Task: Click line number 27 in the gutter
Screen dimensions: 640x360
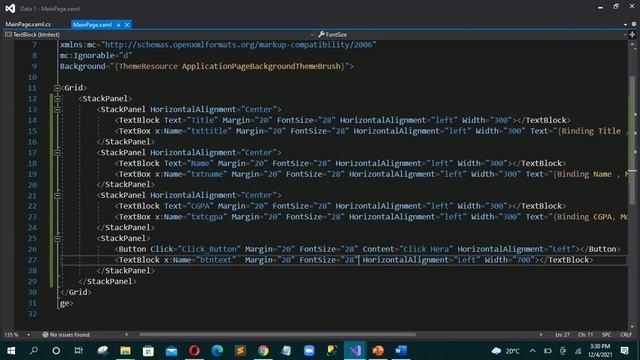Action: point(32,260)
